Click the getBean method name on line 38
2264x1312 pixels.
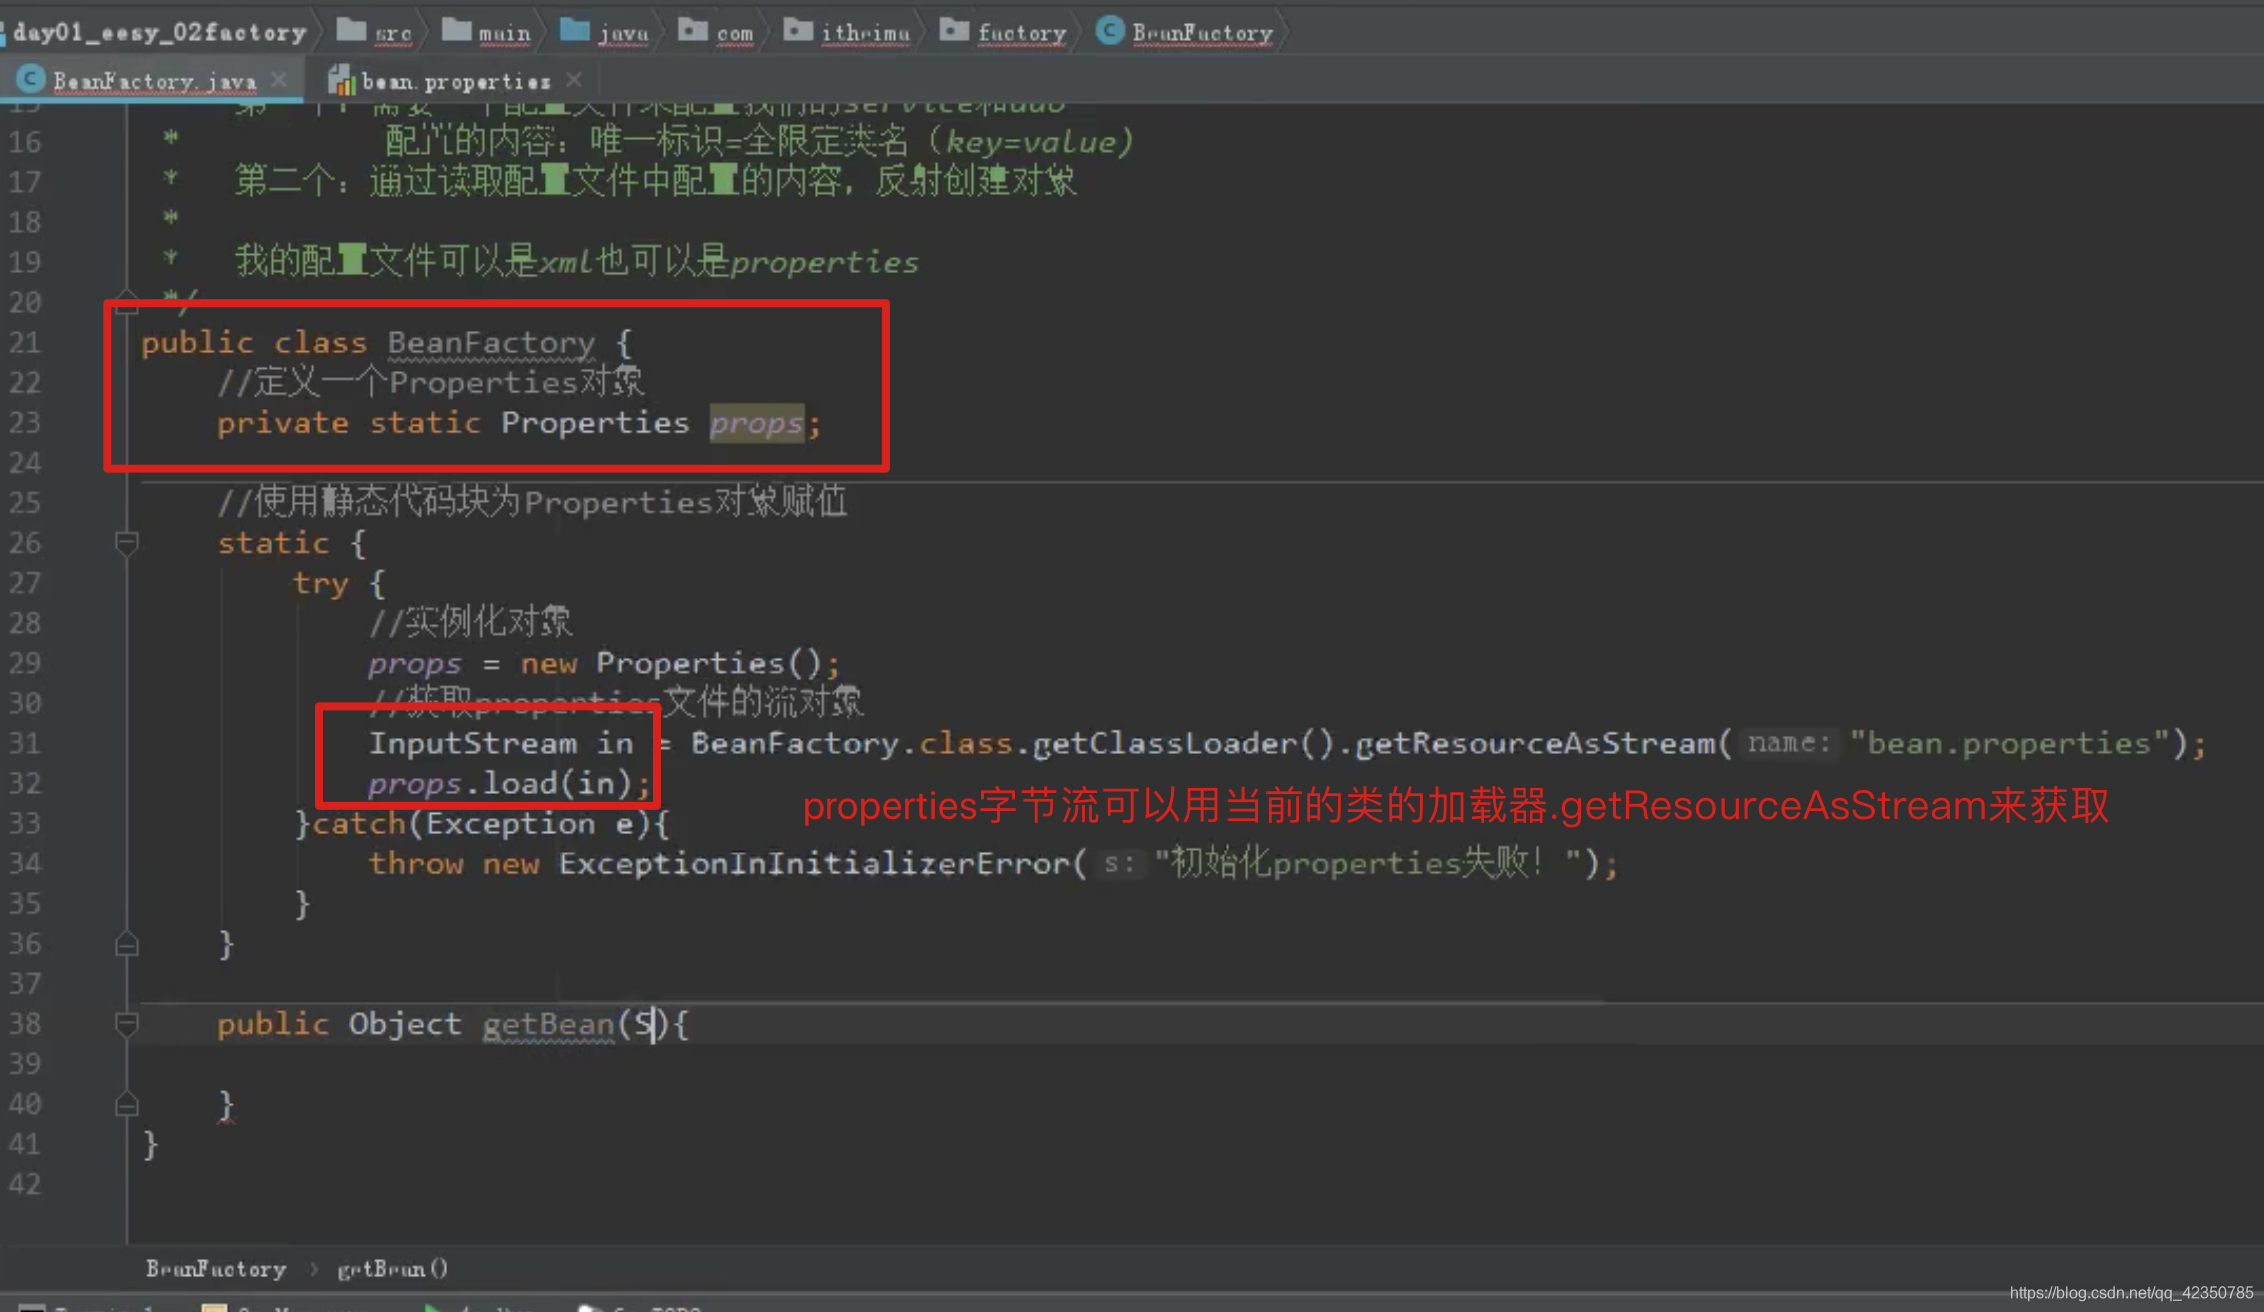(x=548, y=1024)
